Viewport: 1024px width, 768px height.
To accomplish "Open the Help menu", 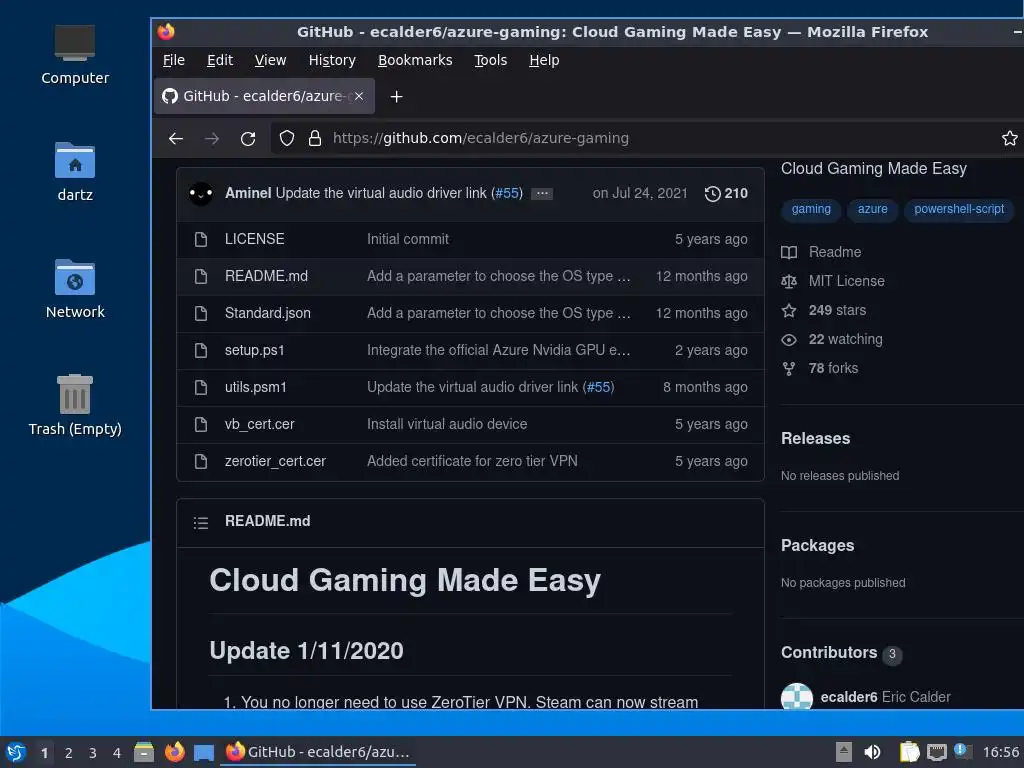I will pyautogui.click(x=544, y=60).
